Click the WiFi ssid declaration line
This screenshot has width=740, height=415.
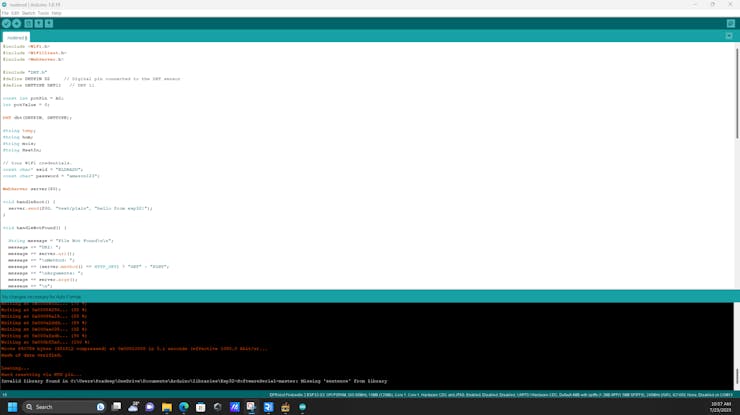coord(43,169)
